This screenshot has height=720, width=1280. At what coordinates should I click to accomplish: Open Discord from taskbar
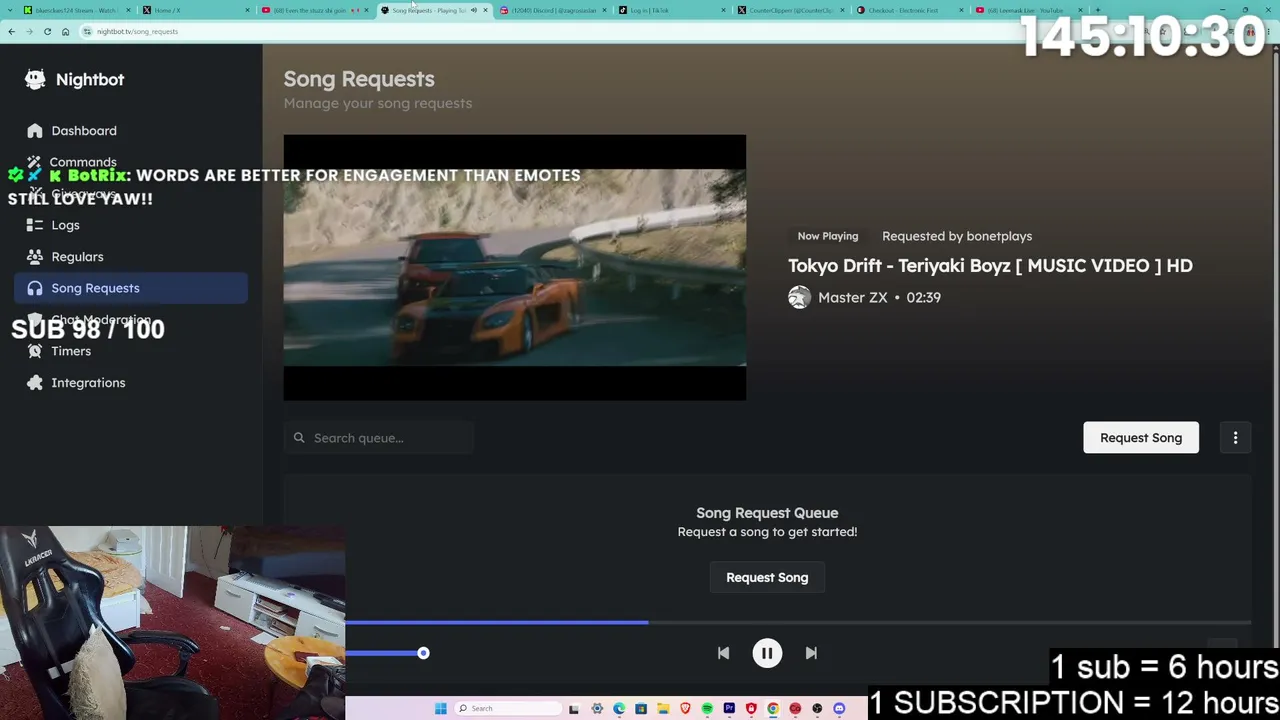[839, 709]
